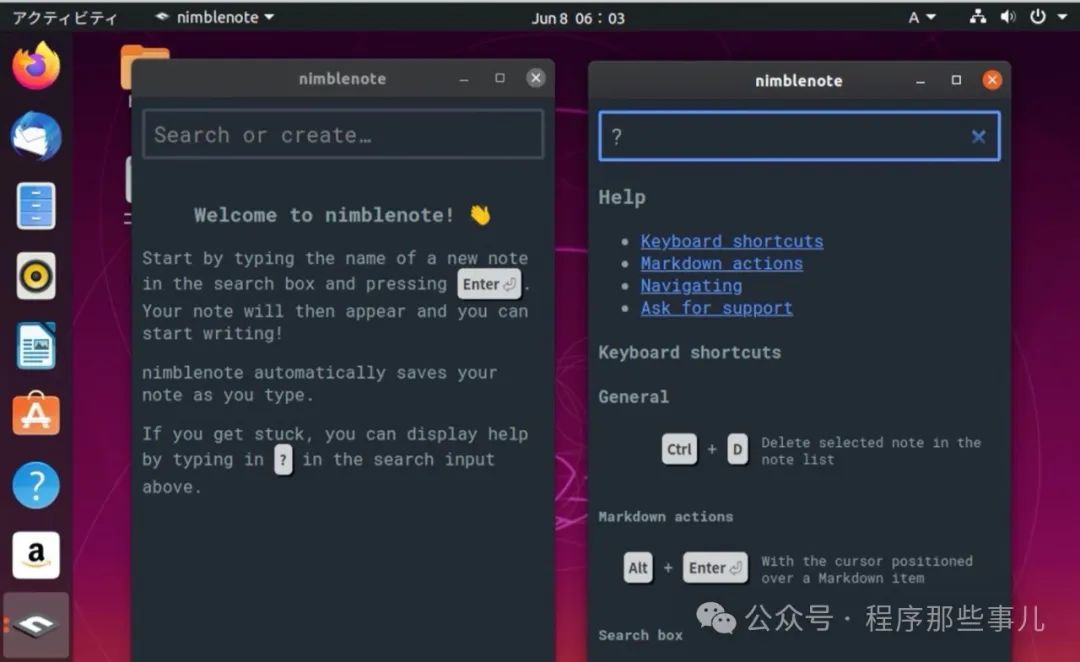This screenshot has width=1080, height=662.
Task: Open Firefox from the dock
Action: 36,65
